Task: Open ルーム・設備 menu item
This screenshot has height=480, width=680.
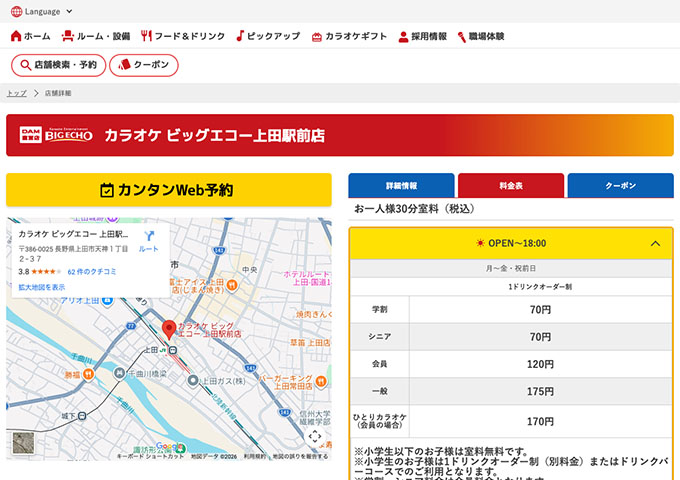Action: (x=96, y=36)
